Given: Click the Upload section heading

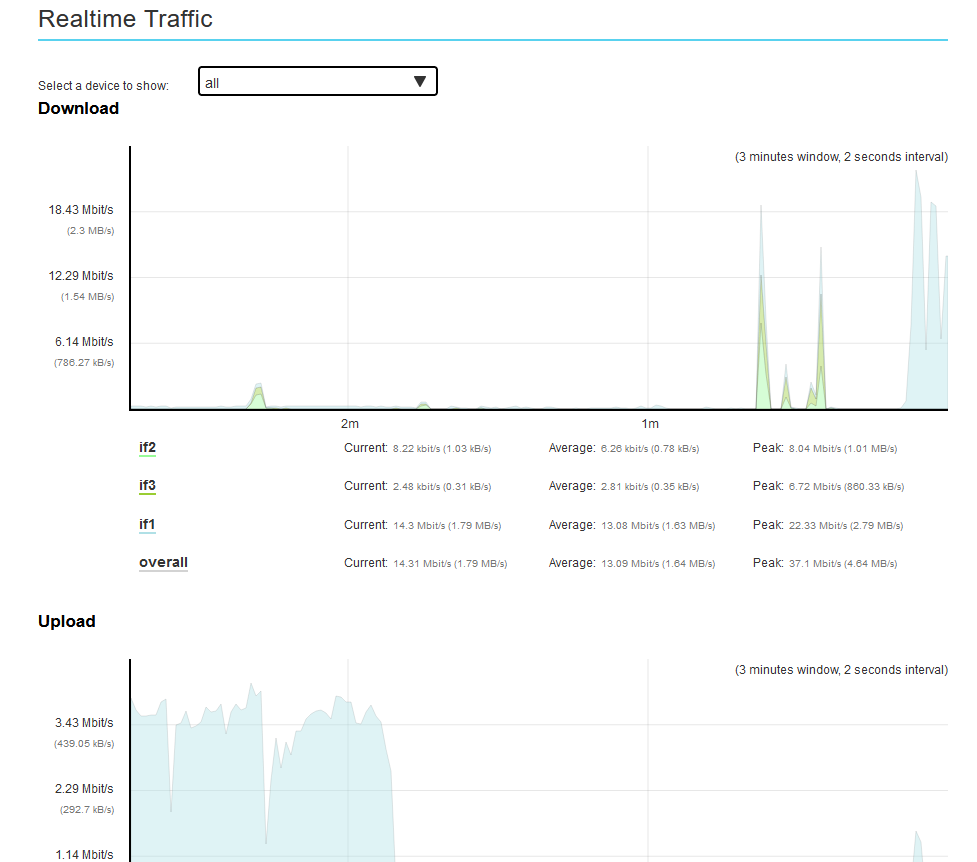Looking at the screenshot, I should point(67,621).
